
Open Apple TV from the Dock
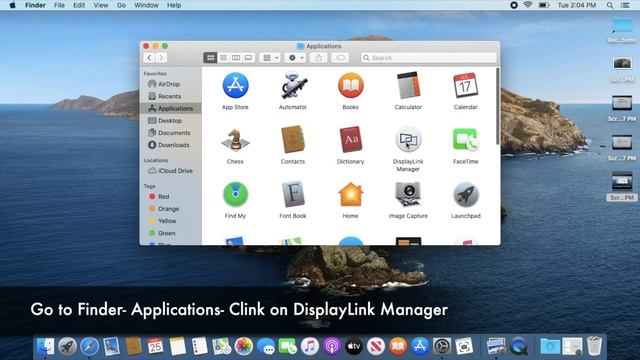click(x=354, y=347)
